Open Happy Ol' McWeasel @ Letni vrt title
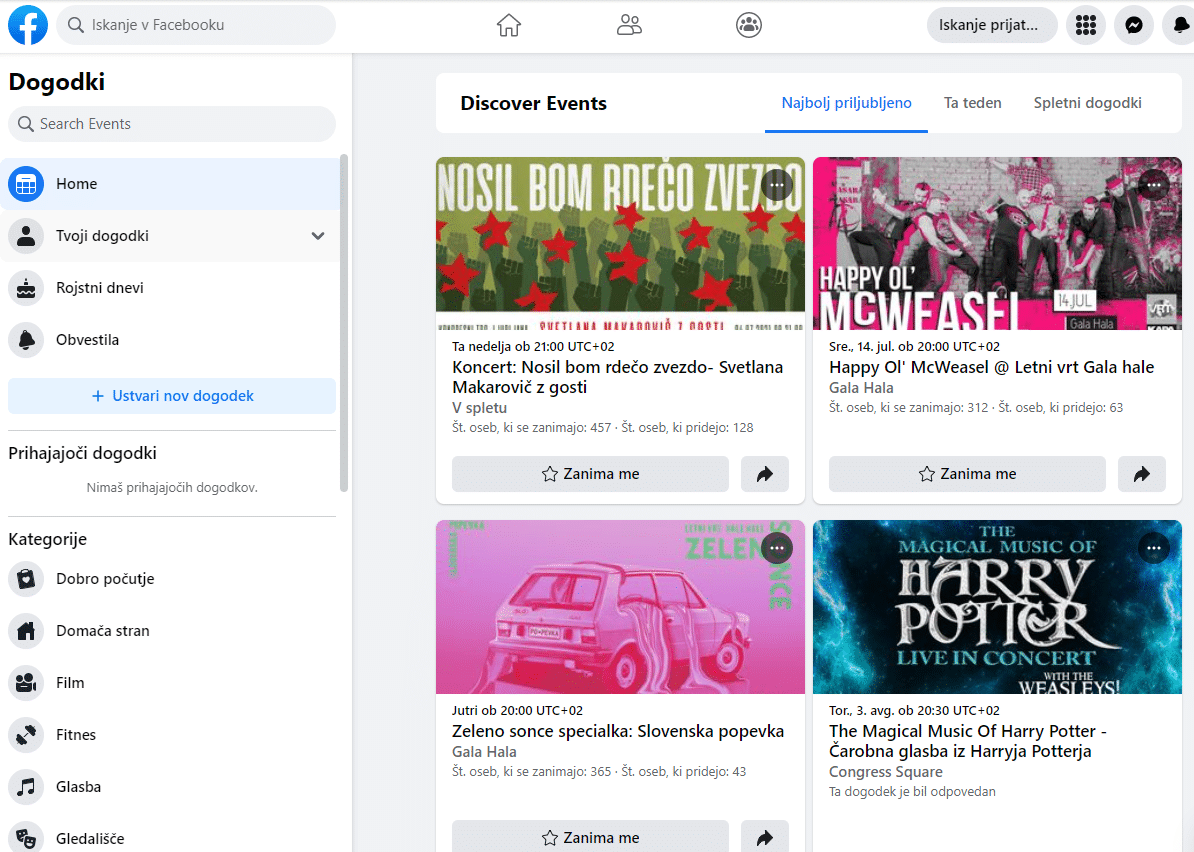 pyautogui.click(x=991, y=367)
